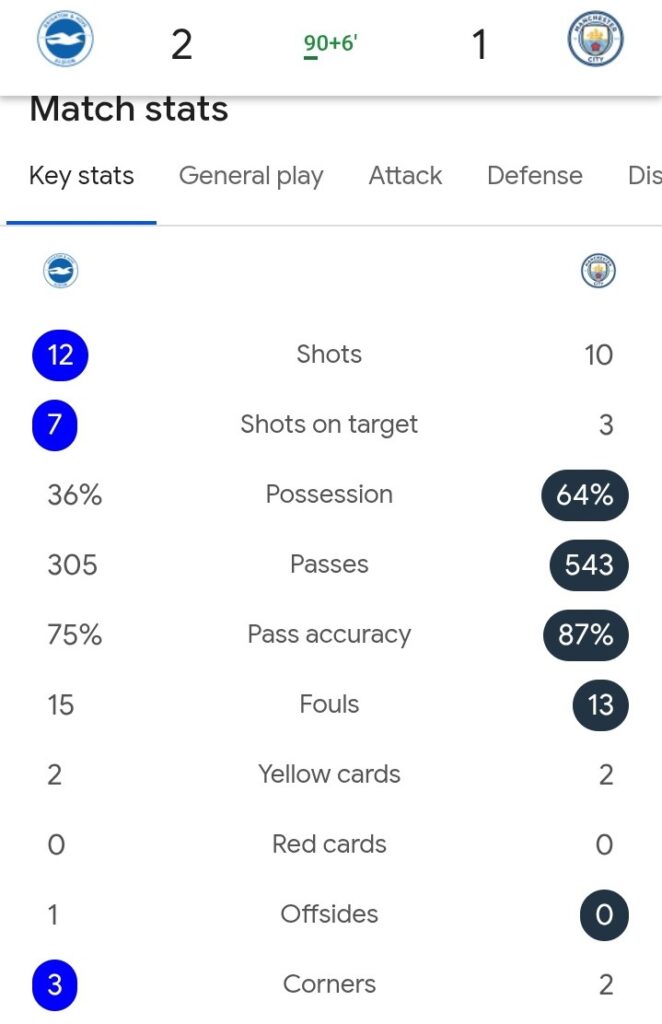This screenshot has width=662, height=1024.
Task: Show the partially visible Dis tab
Action: pos(644,176)
